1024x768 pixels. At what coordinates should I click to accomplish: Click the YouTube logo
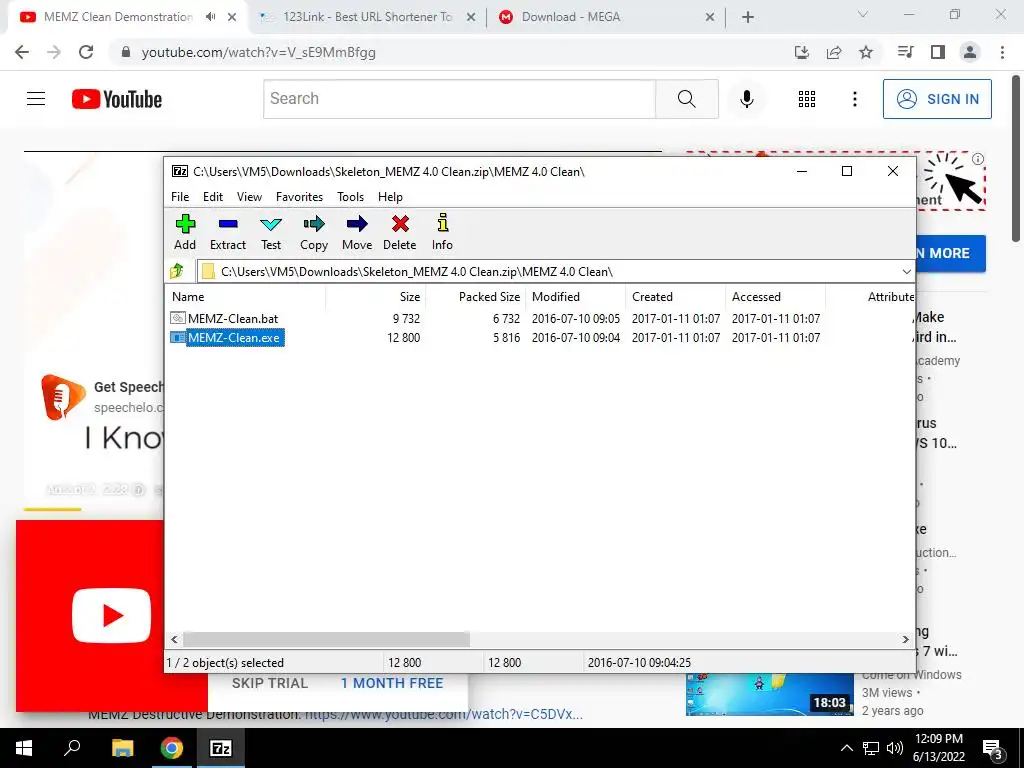pyautogui.click(x=117, y=99)
